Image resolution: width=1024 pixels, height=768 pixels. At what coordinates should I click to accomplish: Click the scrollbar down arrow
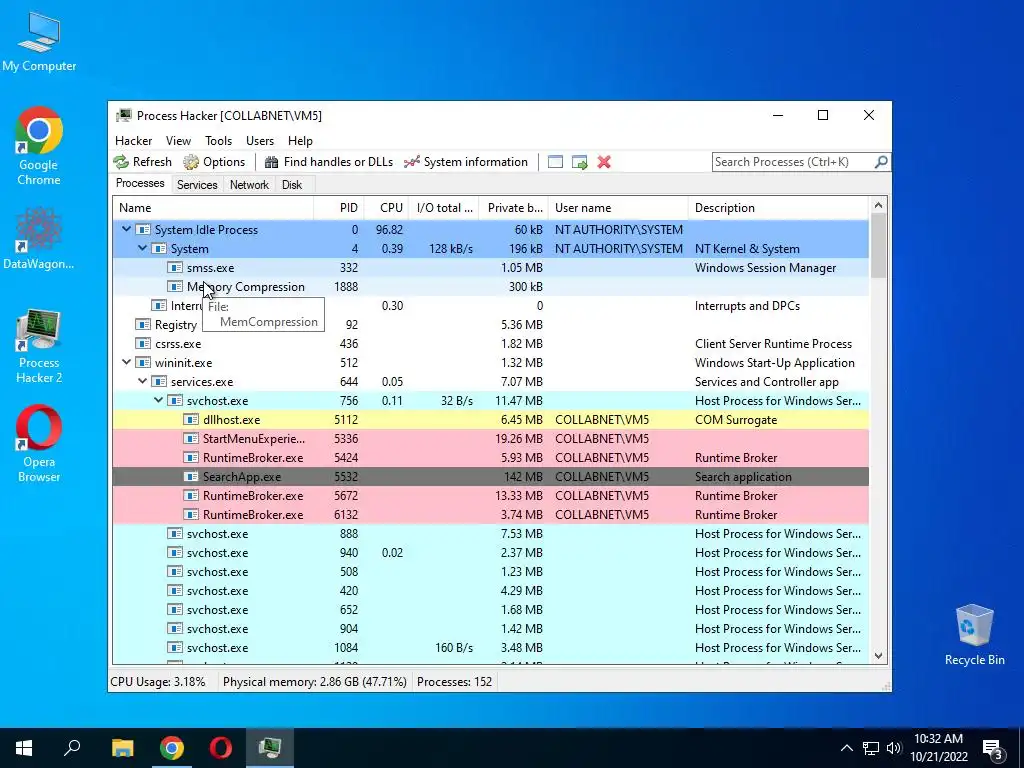[x=878, y=656]
